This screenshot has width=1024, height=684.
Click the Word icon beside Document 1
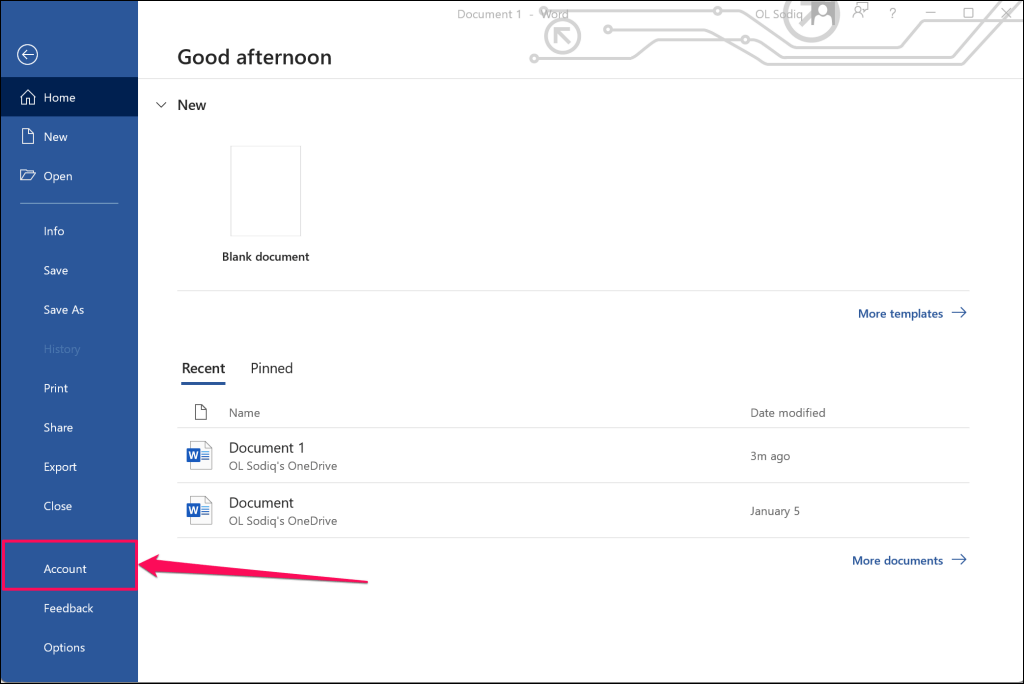[199, 456]
